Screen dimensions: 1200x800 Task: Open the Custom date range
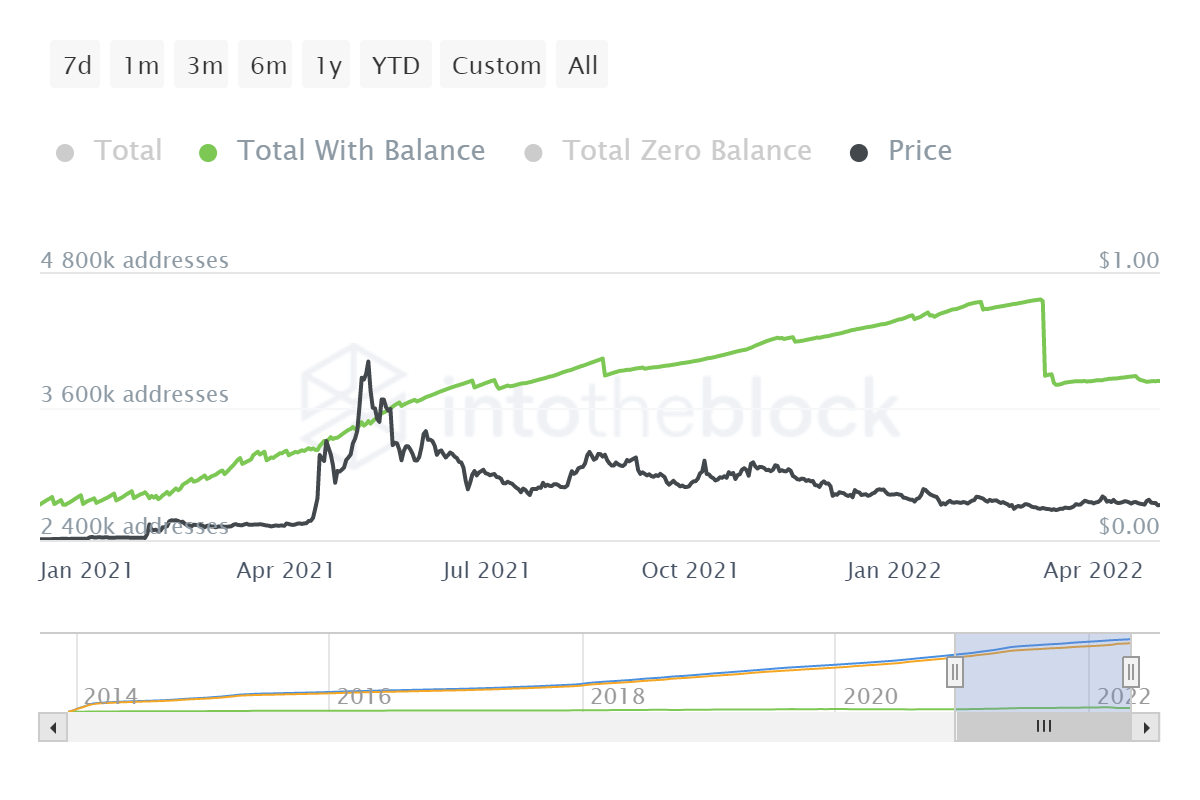click(x=495, y=66)
